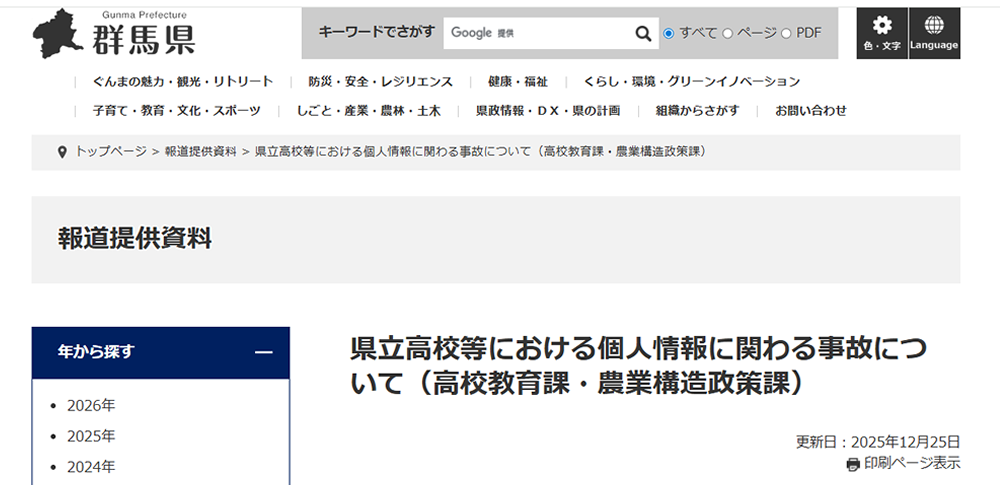The height and width of the screenshot is (485, 1000).
Task: Collapse the 年から探す panel
Action: click(264, 352)
